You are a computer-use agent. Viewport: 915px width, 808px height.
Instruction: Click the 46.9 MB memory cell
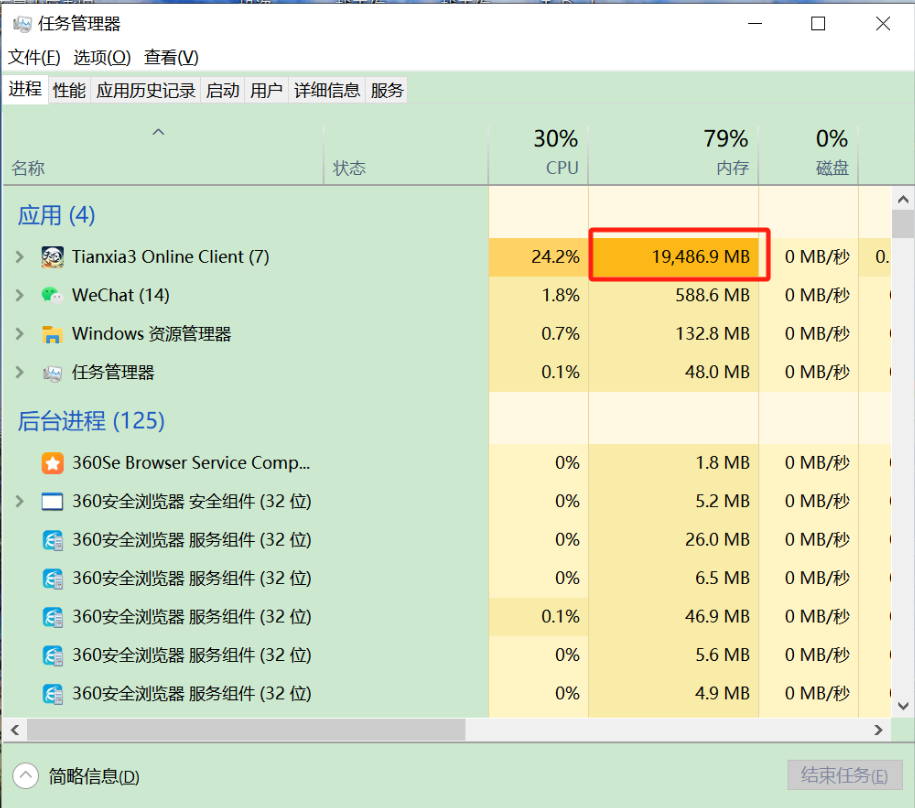673,617
